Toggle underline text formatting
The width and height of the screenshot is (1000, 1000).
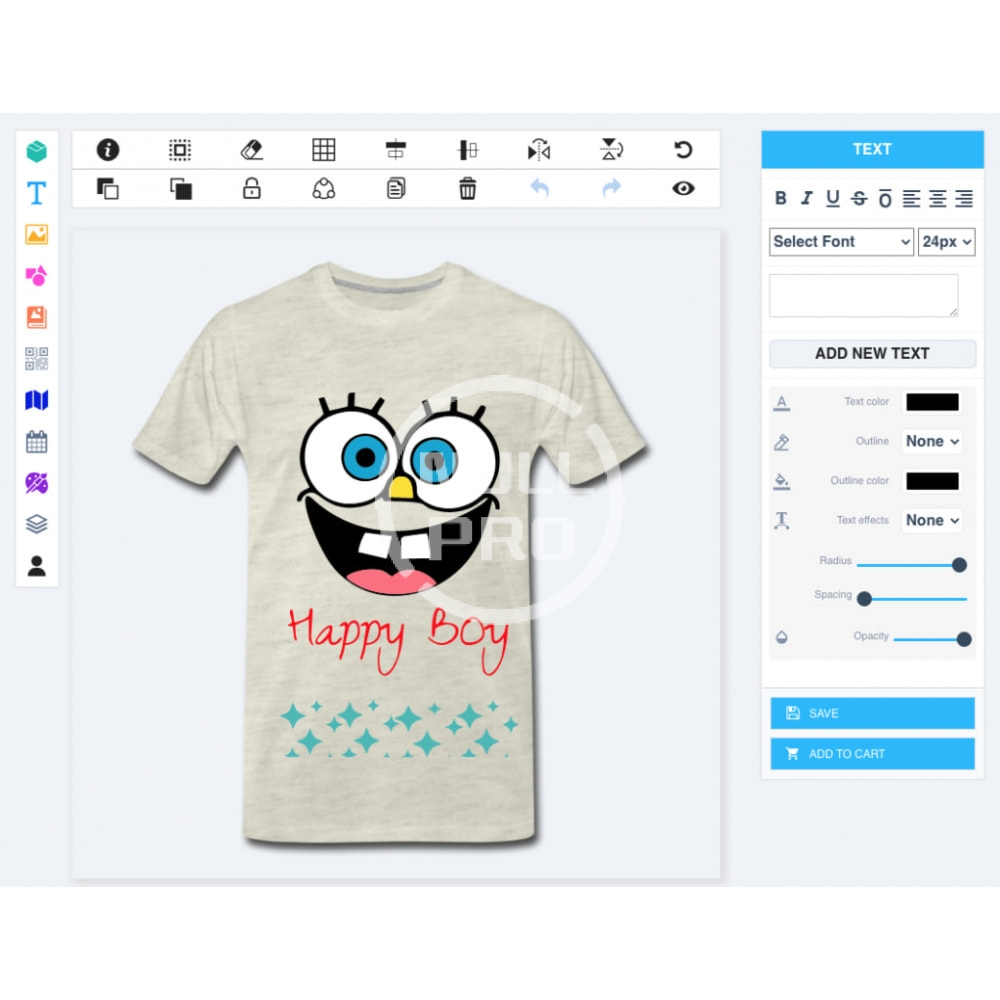pyautogui.click(x=832, y=199)
